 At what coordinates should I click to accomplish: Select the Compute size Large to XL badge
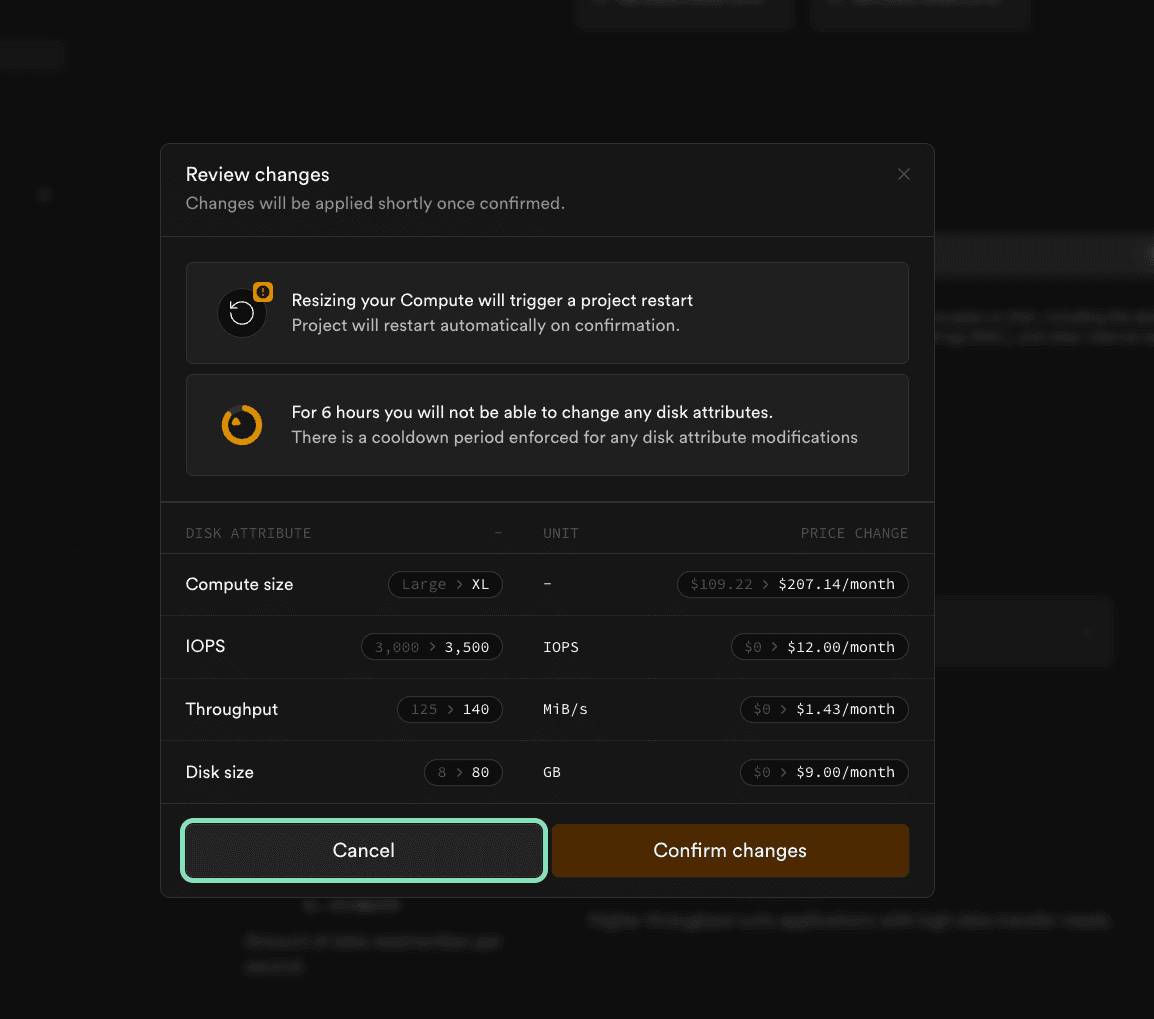445,584
